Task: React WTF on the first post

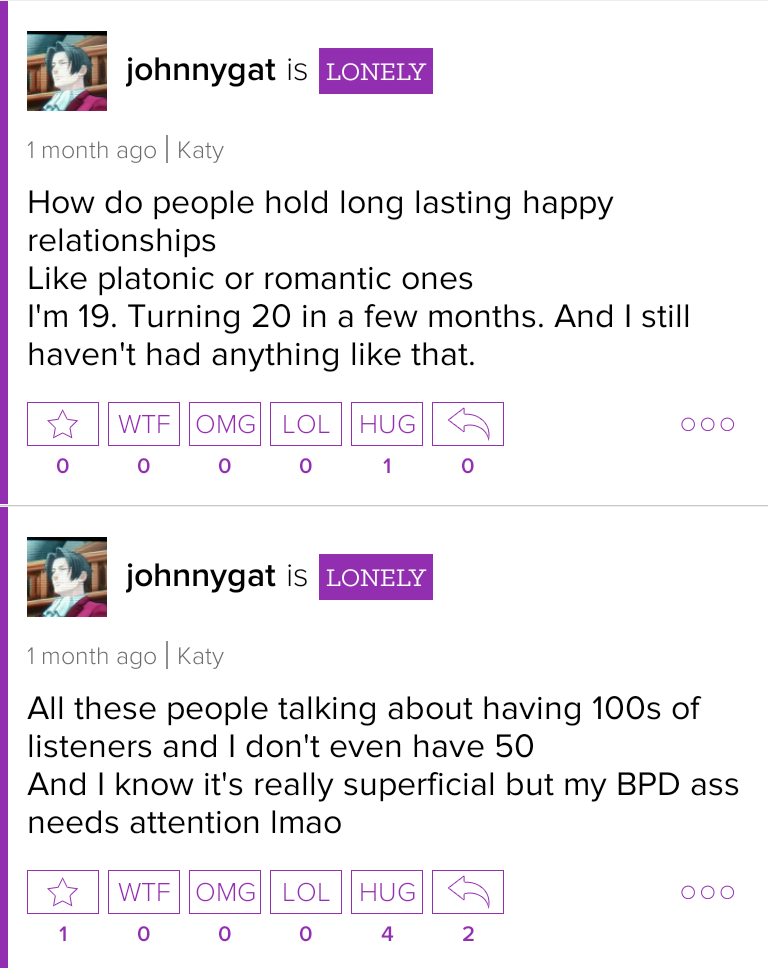Action: coord(144,424)
